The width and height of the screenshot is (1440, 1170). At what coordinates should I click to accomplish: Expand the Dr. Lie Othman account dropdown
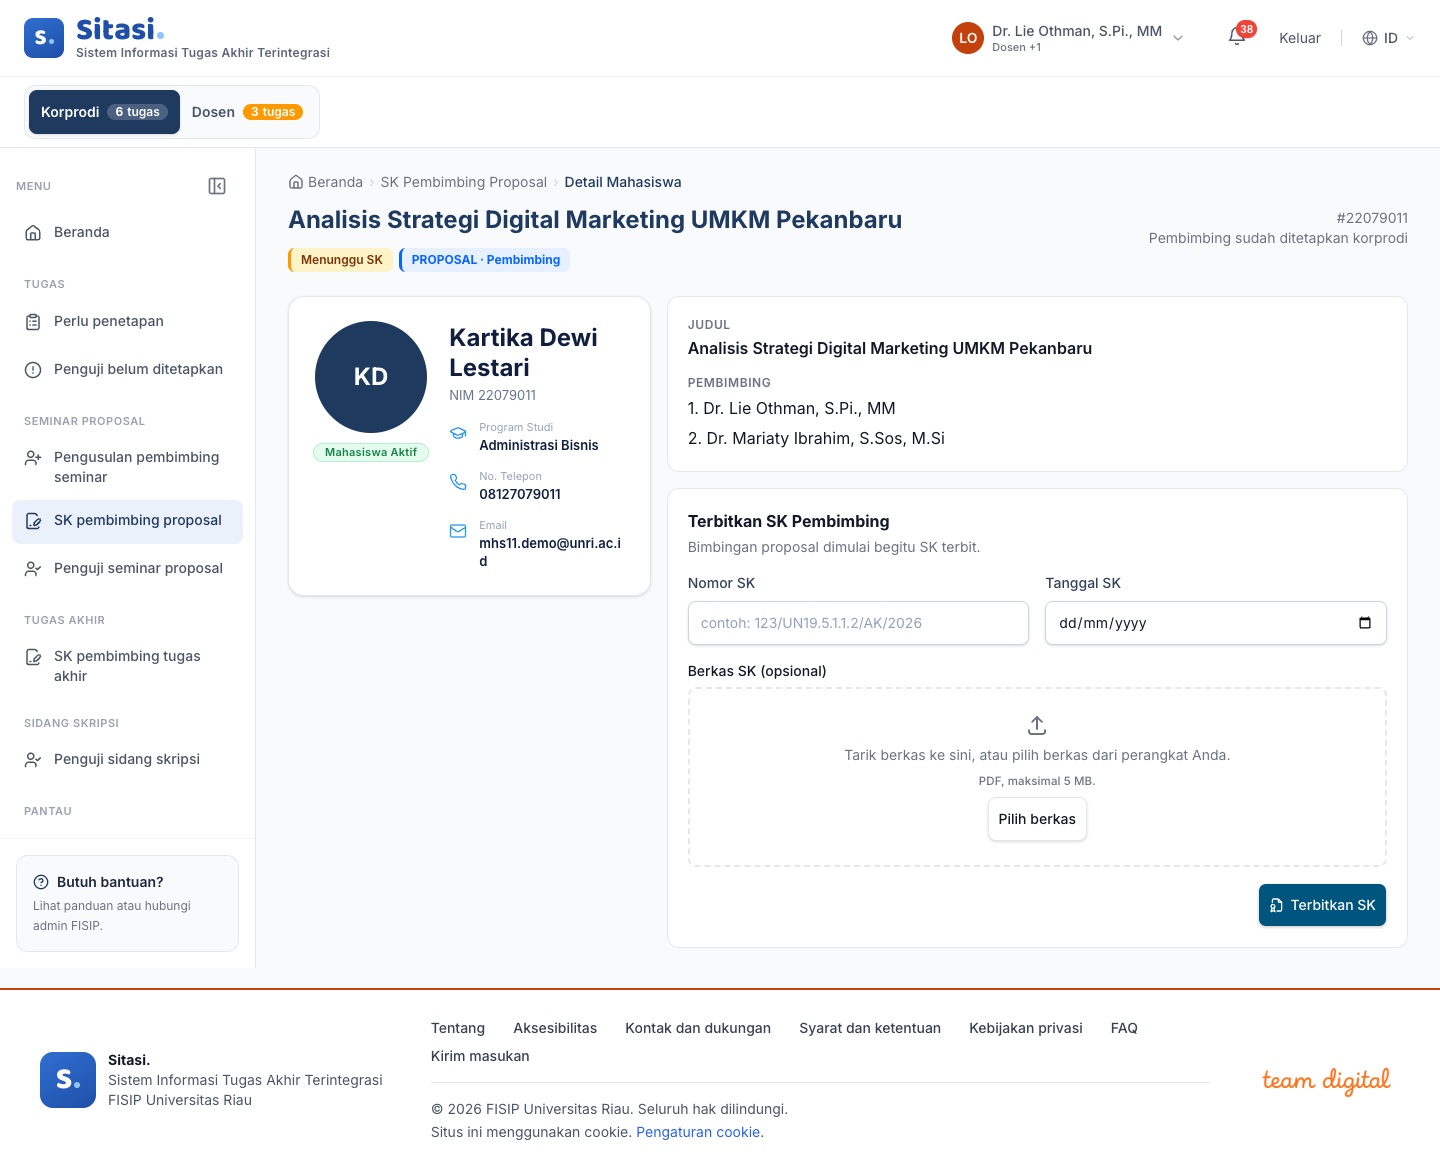click(1178, 38)
